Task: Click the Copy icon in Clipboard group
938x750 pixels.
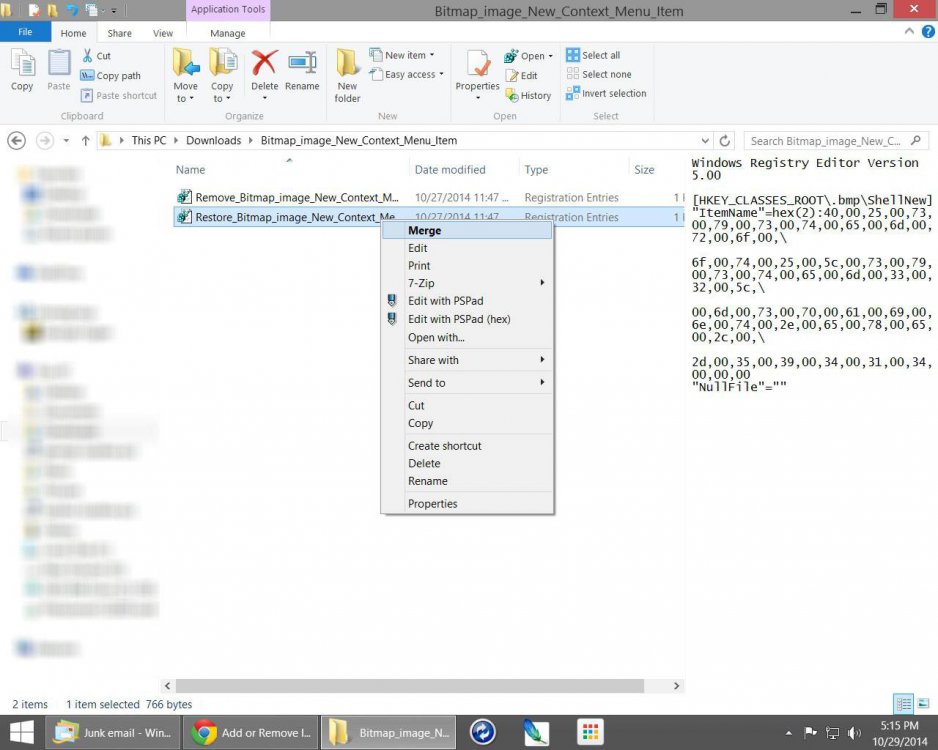Action: click(x=22, y=63)
